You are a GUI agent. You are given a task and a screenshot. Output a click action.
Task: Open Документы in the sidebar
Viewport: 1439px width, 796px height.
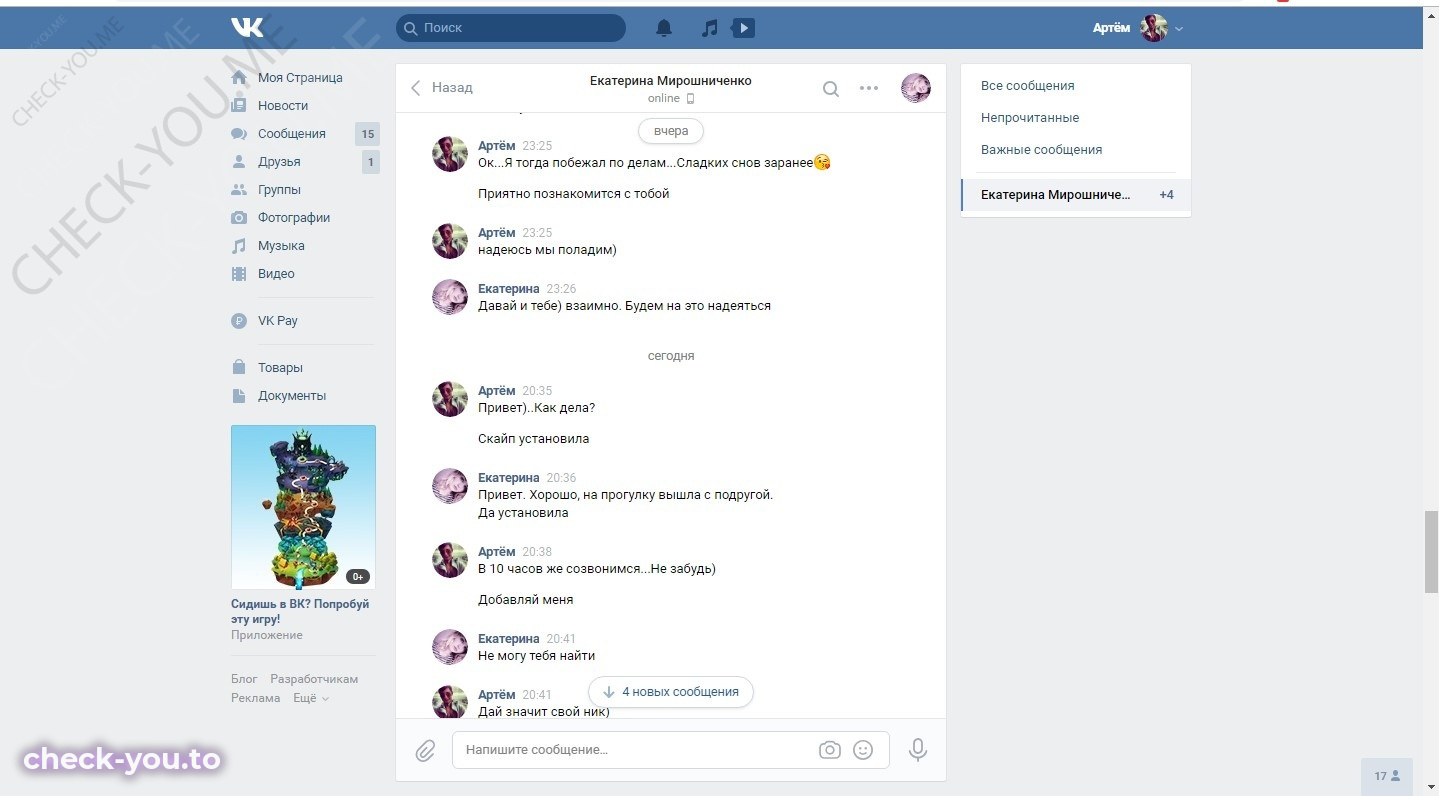292,395
